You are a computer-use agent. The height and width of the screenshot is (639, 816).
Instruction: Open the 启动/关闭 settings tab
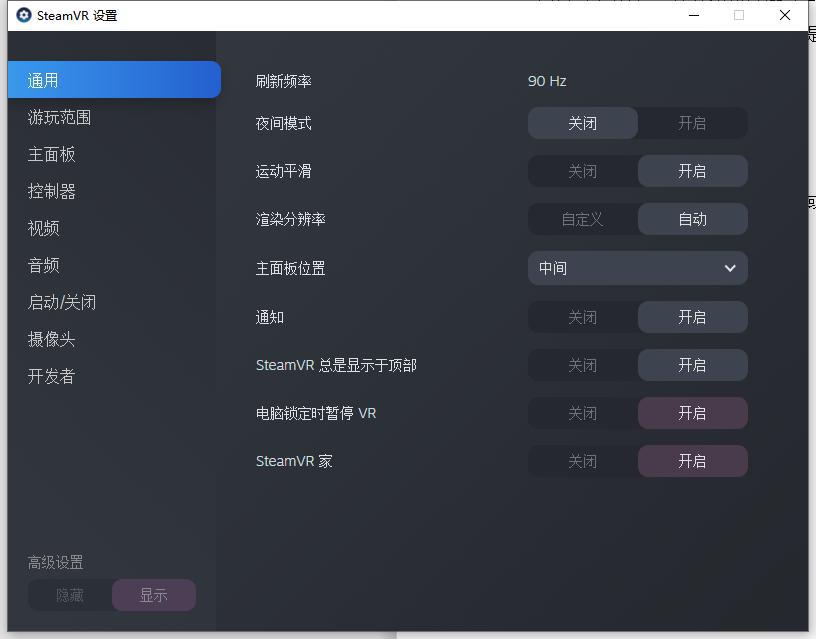tap(61, 302)
